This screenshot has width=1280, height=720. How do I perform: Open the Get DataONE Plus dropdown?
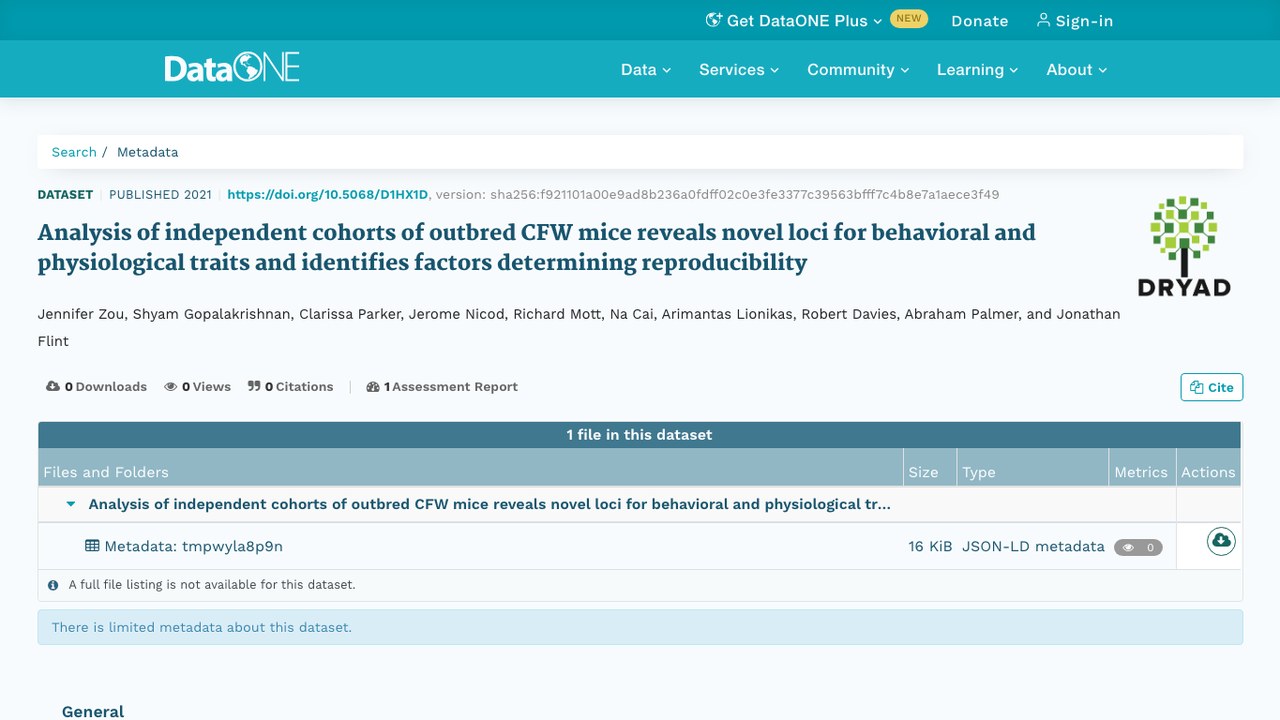(x=794, y=21)
